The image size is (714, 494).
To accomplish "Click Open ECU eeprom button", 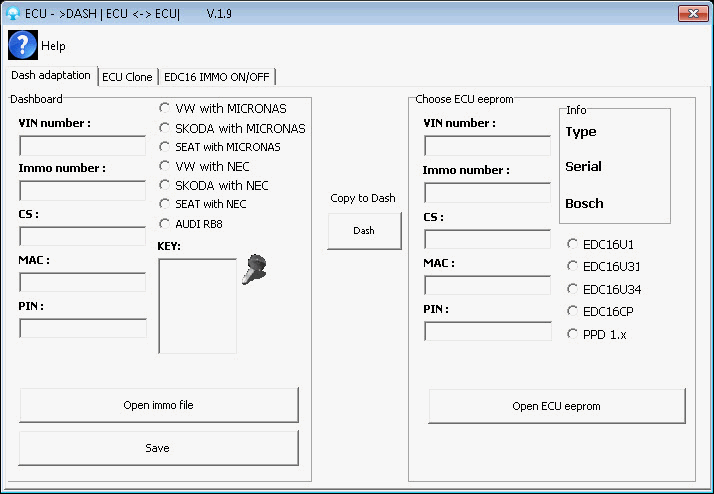I will [x=557, y=406].
